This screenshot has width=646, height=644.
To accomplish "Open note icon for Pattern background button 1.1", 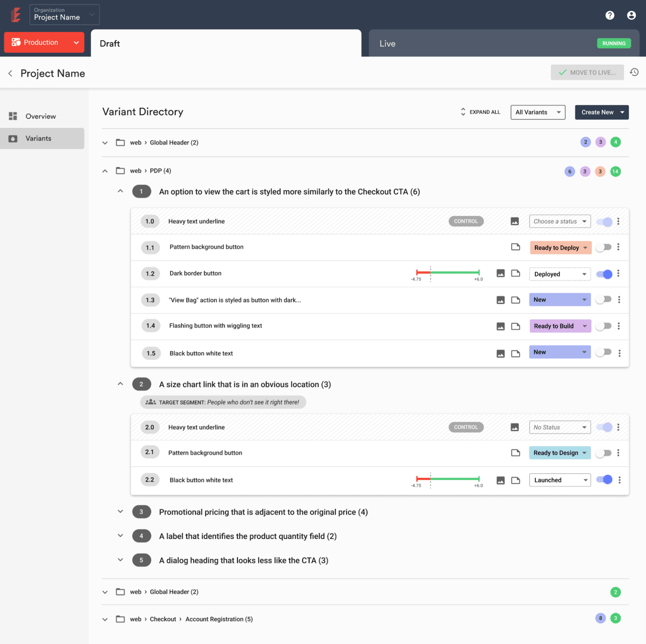I will (515, 247).
